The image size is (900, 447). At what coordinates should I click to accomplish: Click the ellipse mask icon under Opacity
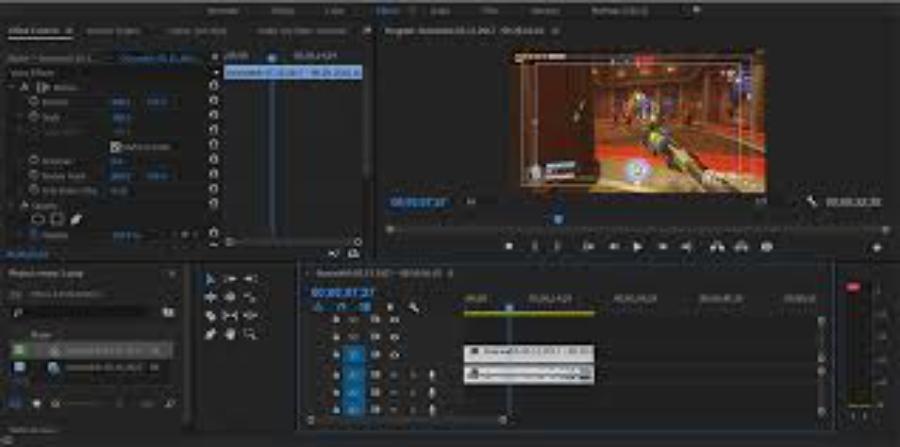[38, 219]
